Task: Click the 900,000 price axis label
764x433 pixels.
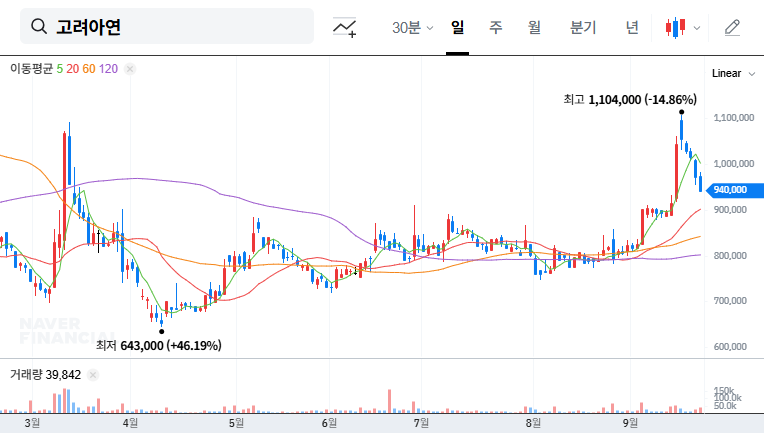Action: [730, 209]
